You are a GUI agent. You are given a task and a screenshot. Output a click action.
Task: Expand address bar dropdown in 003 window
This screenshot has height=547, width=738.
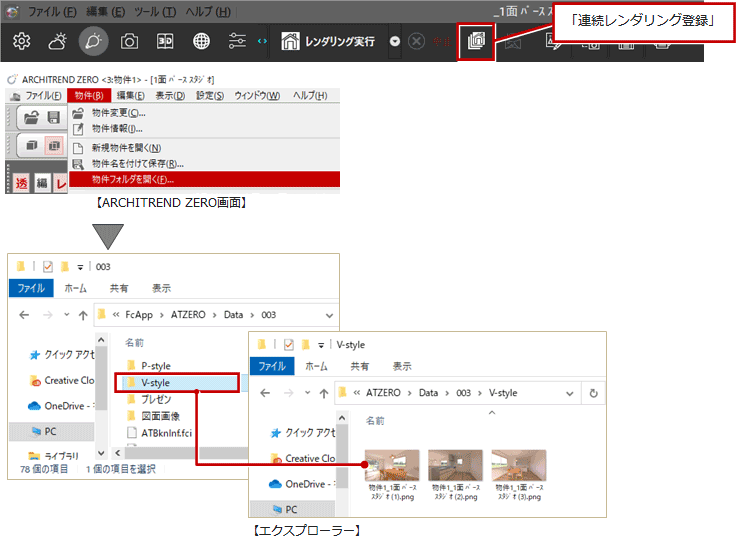(x=329, y=315)
